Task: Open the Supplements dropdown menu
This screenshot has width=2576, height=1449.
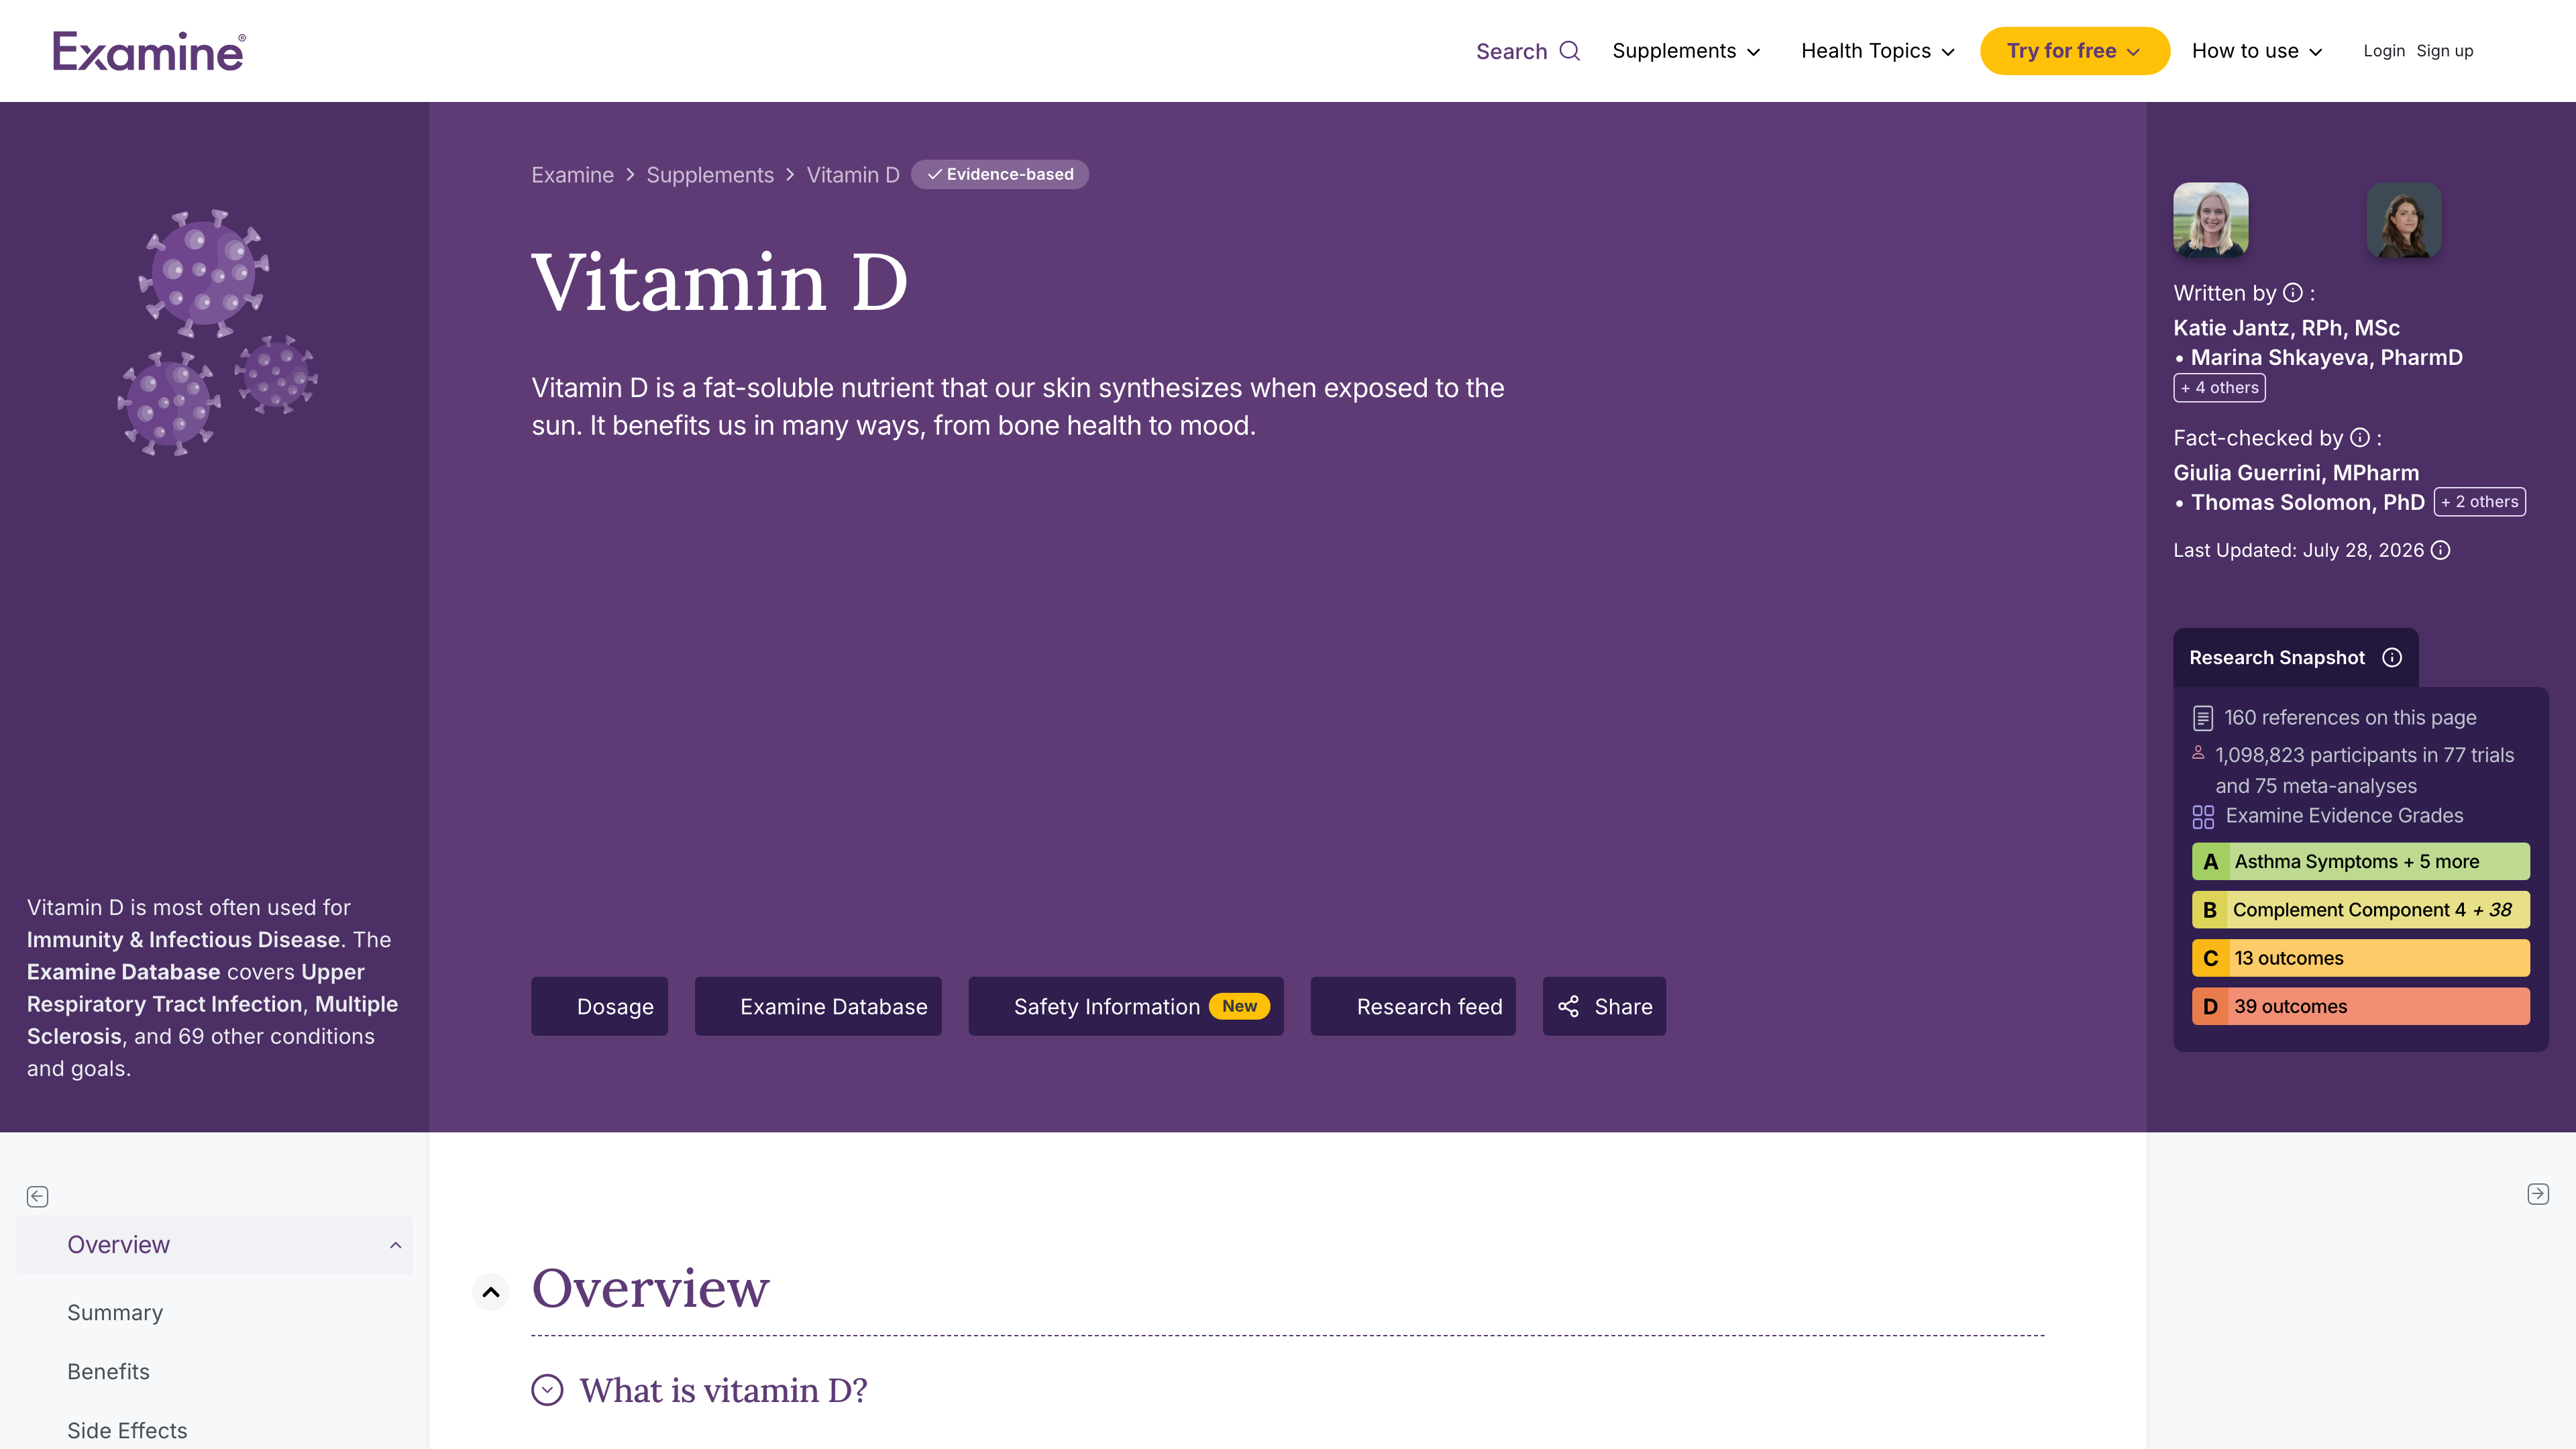Action: tap(1686, 51)
